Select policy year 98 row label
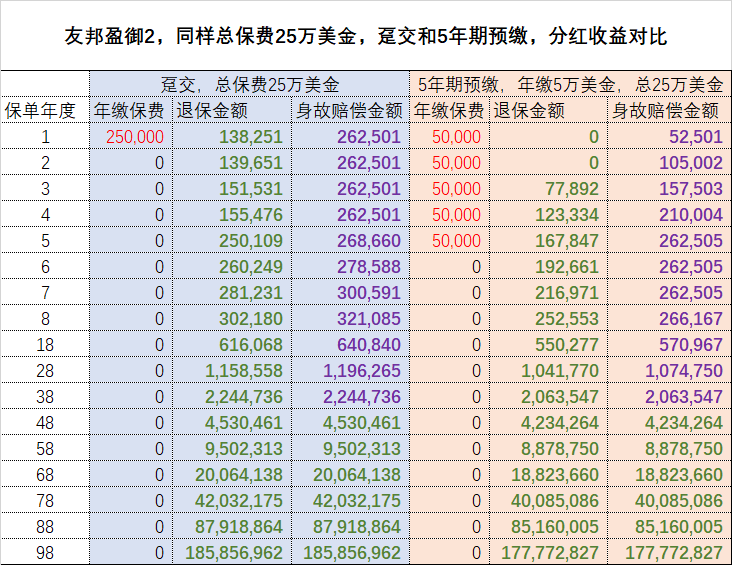The width and height of the screenshot is (732, 565). tap(45, 552)
